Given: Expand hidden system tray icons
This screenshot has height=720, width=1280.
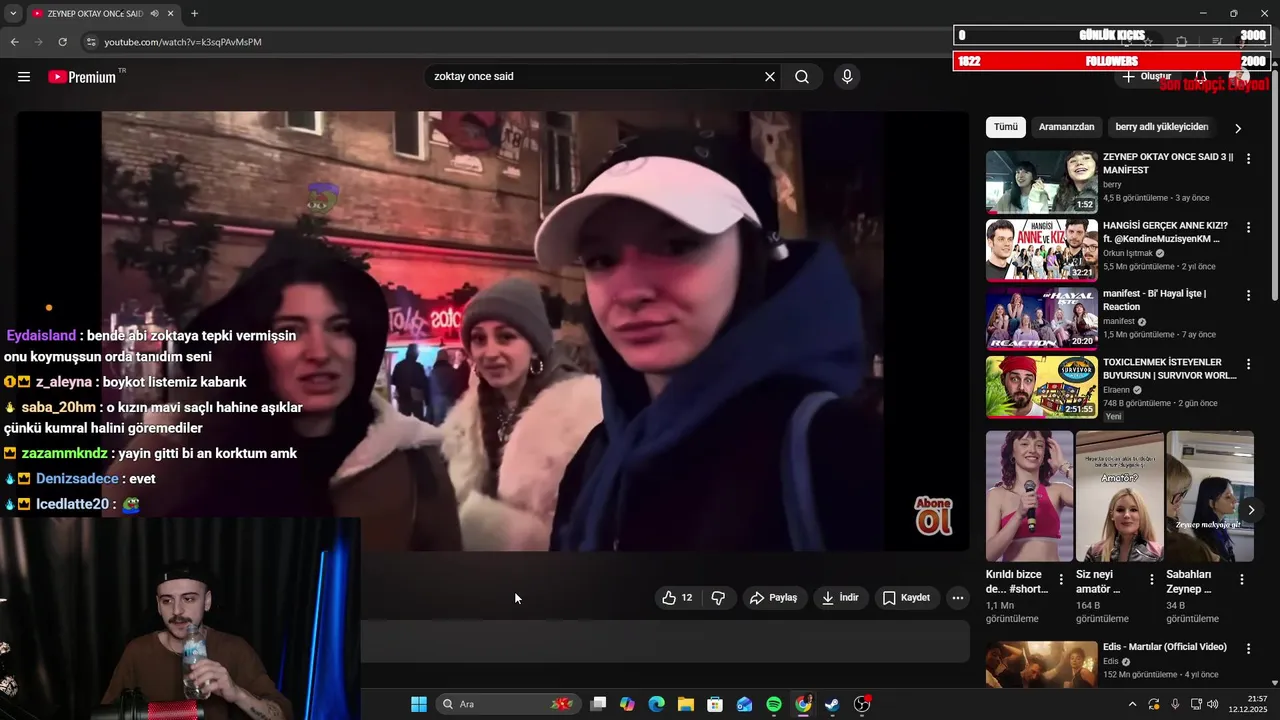Looking at the screenshot, I should click(x=1133, y=704).
